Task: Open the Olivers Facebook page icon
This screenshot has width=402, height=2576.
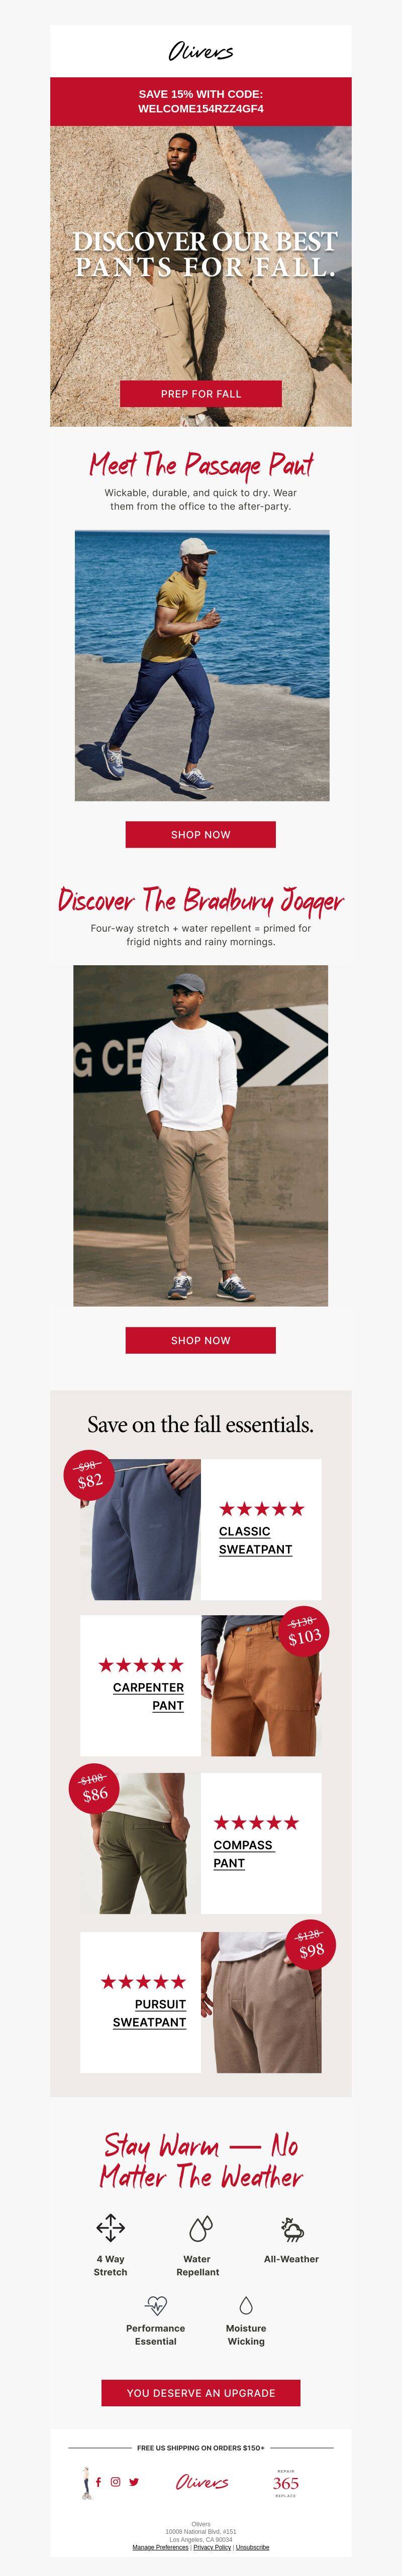Action: click(x=98, y=2482)
